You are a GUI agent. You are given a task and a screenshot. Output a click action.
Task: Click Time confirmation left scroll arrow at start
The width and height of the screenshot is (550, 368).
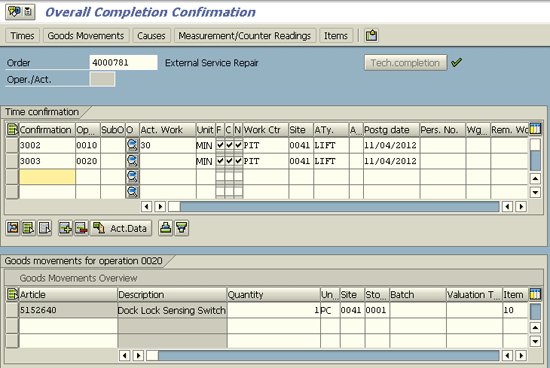point(147,207)
